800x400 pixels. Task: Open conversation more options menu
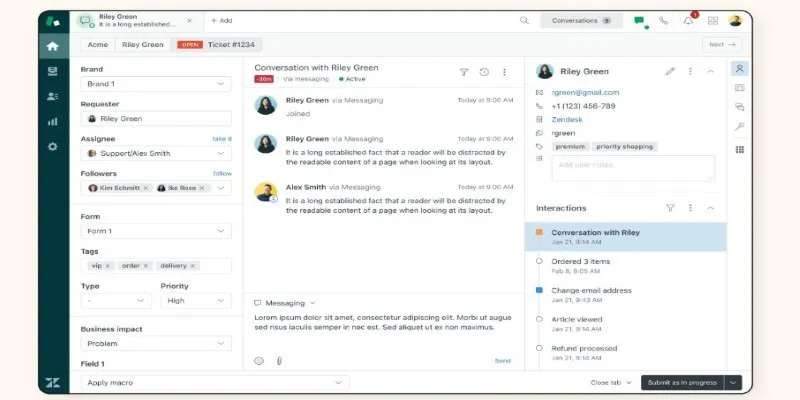coord(504,72)
